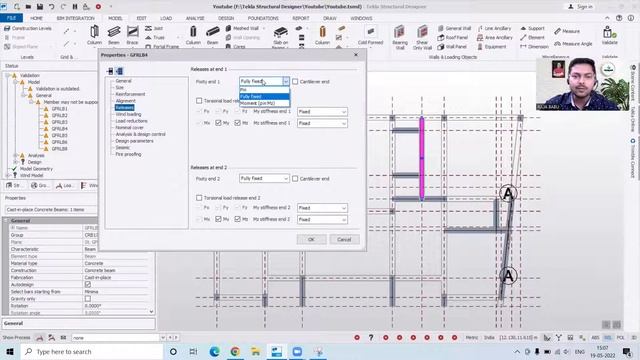Image resolution: width=640 pixels, height=360 pixels.
Task: Select the Brace tool
Action: click(x=132, y=35)
